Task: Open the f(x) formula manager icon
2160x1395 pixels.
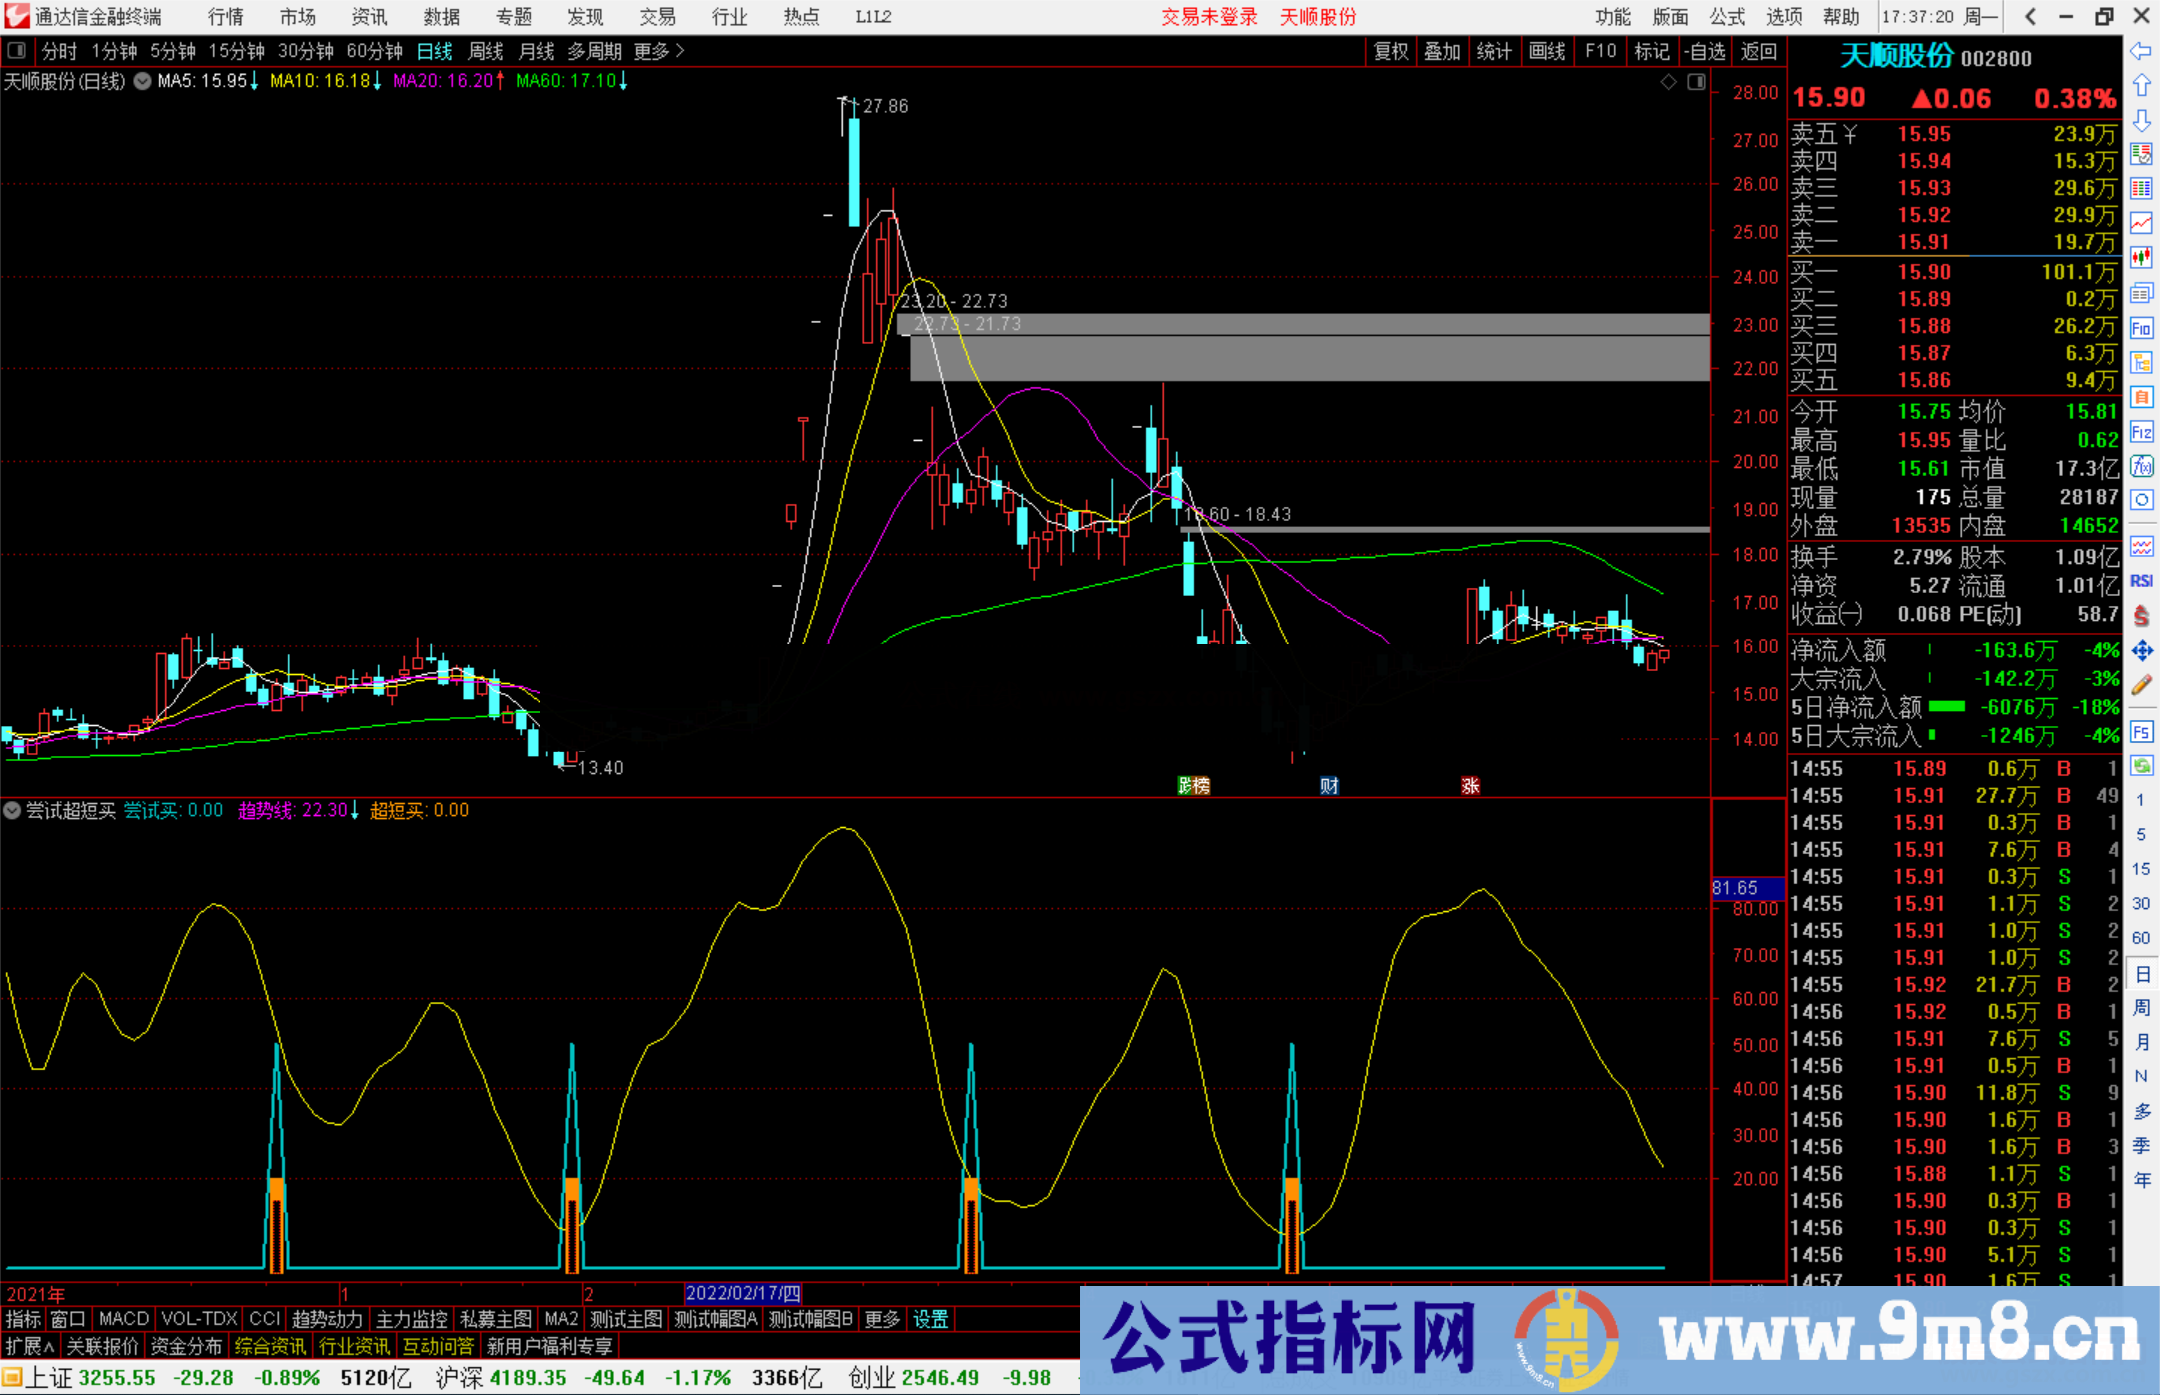Action: pos(2141,466)
